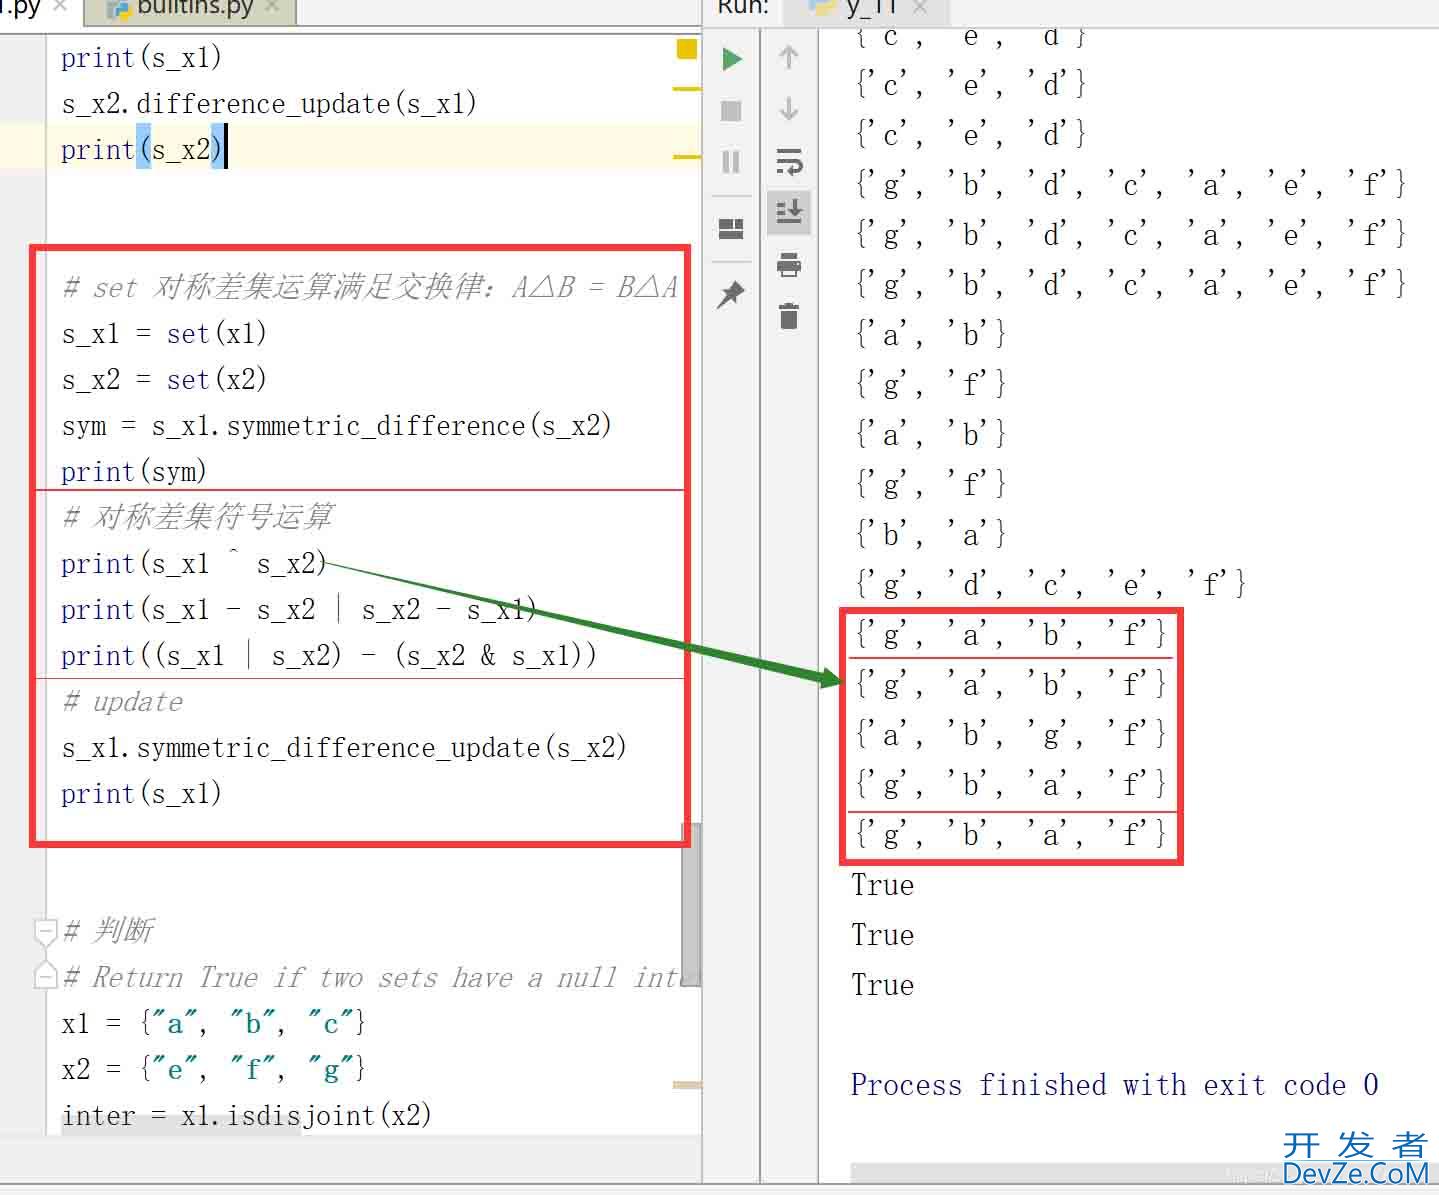Screen dimensions: 1439x1195
Task: Jump to the warning stripe beside print(s_x2)
Action: [x=687, y=157]
